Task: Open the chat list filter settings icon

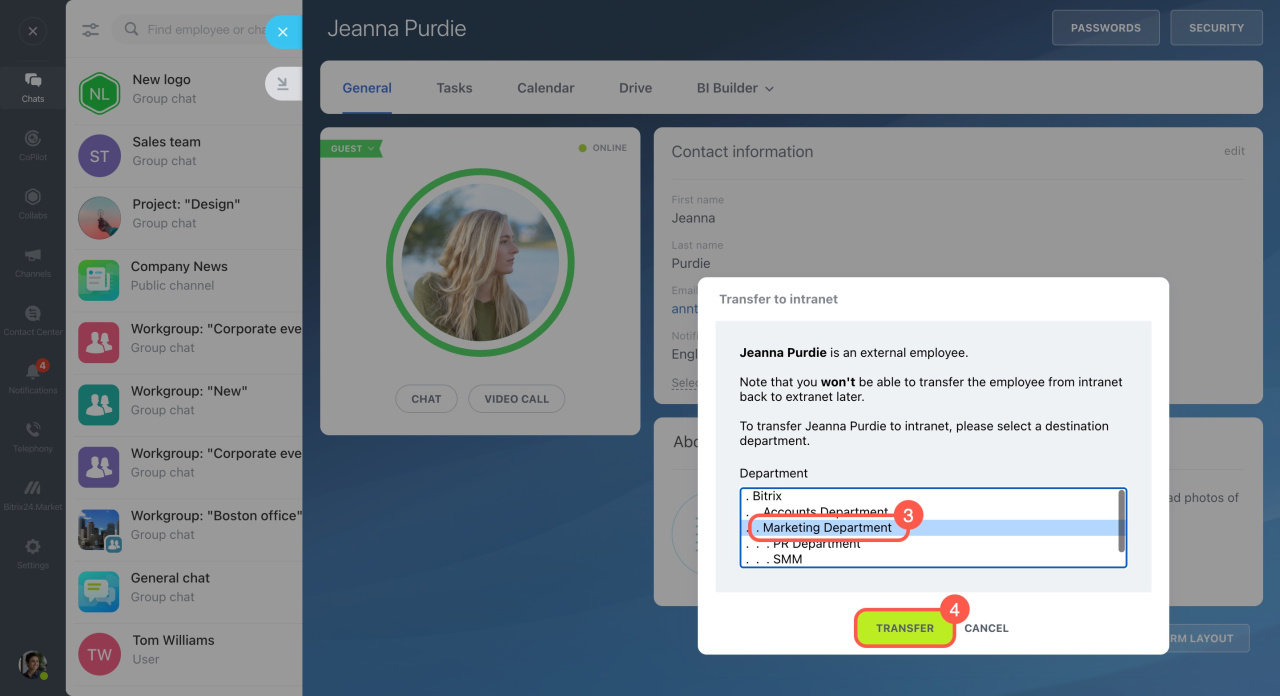Action: (90, 30)
